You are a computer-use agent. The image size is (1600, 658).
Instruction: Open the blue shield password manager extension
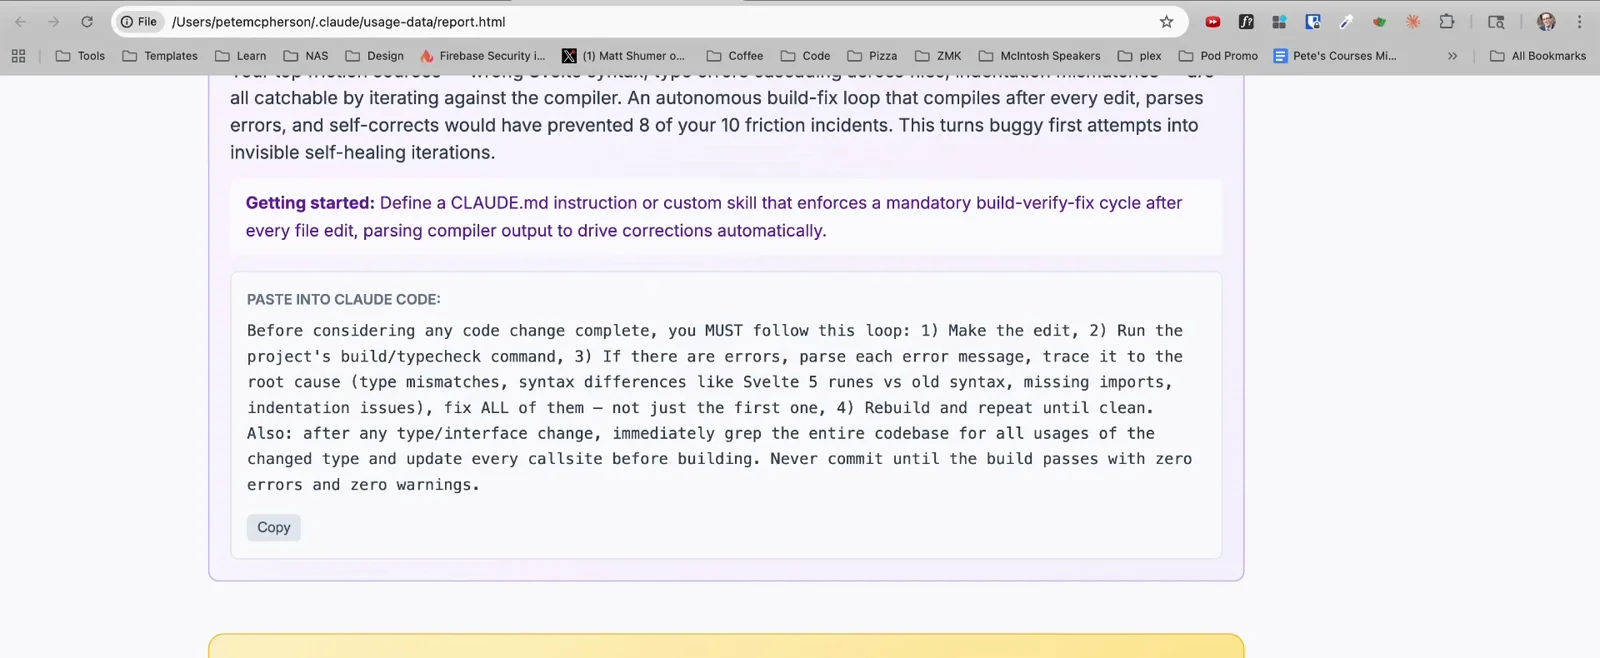[x=1313, y=22]
